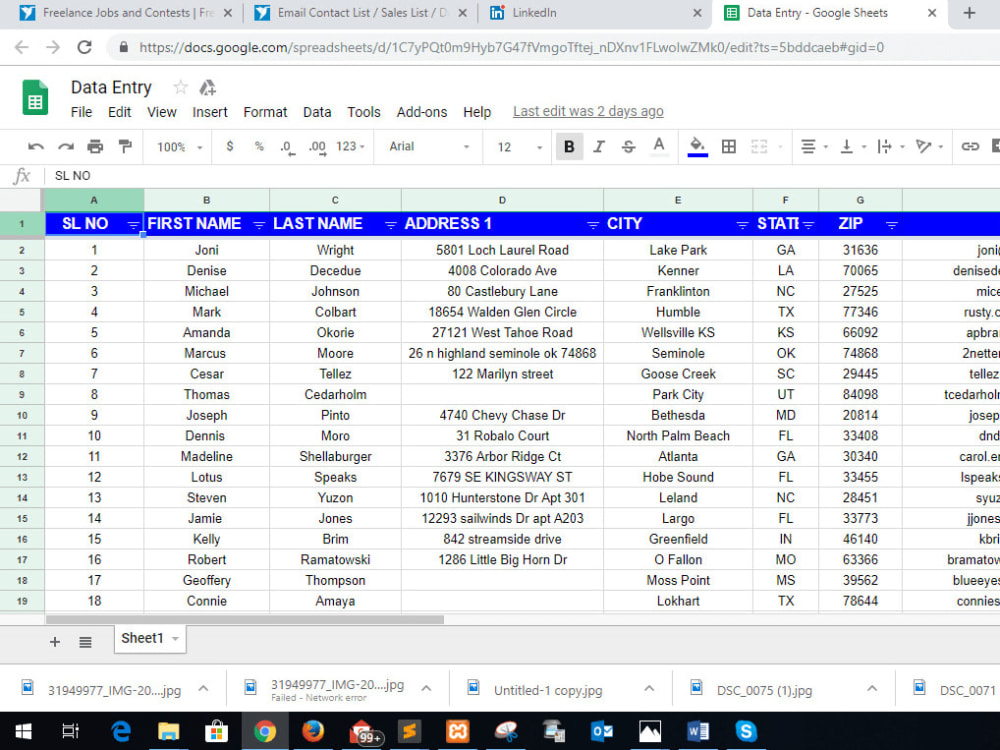1000x750 pixels.
Task: Open the Borders tool
Action: (728, 147)
